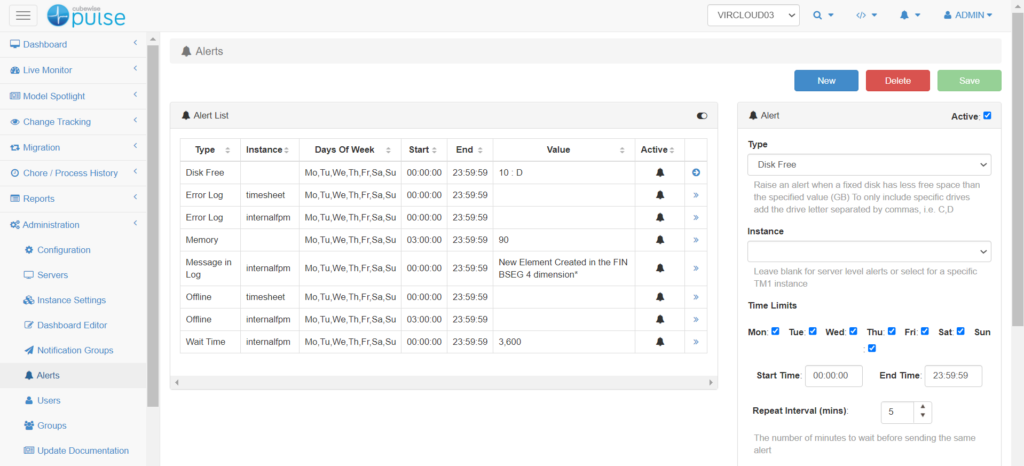
Task: Uncheck the Active checkbox
Action: click(987, 116)
